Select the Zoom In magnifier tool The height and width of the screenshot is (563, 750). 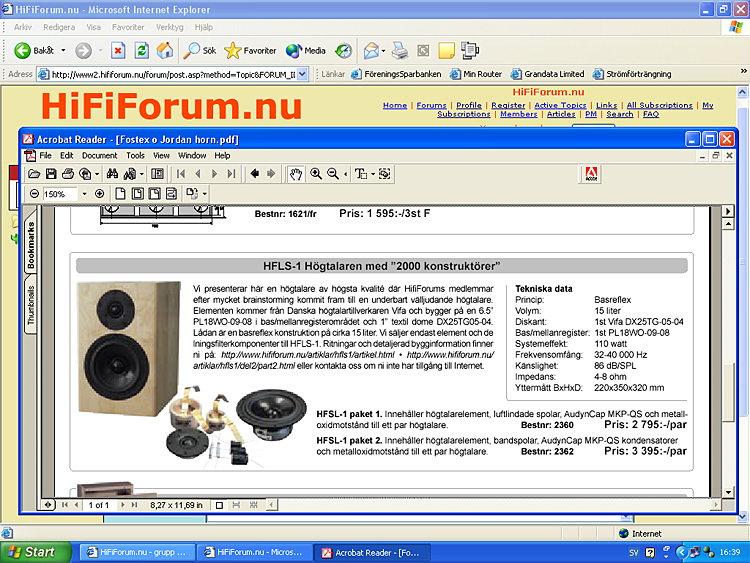click(x=316, y=174)
